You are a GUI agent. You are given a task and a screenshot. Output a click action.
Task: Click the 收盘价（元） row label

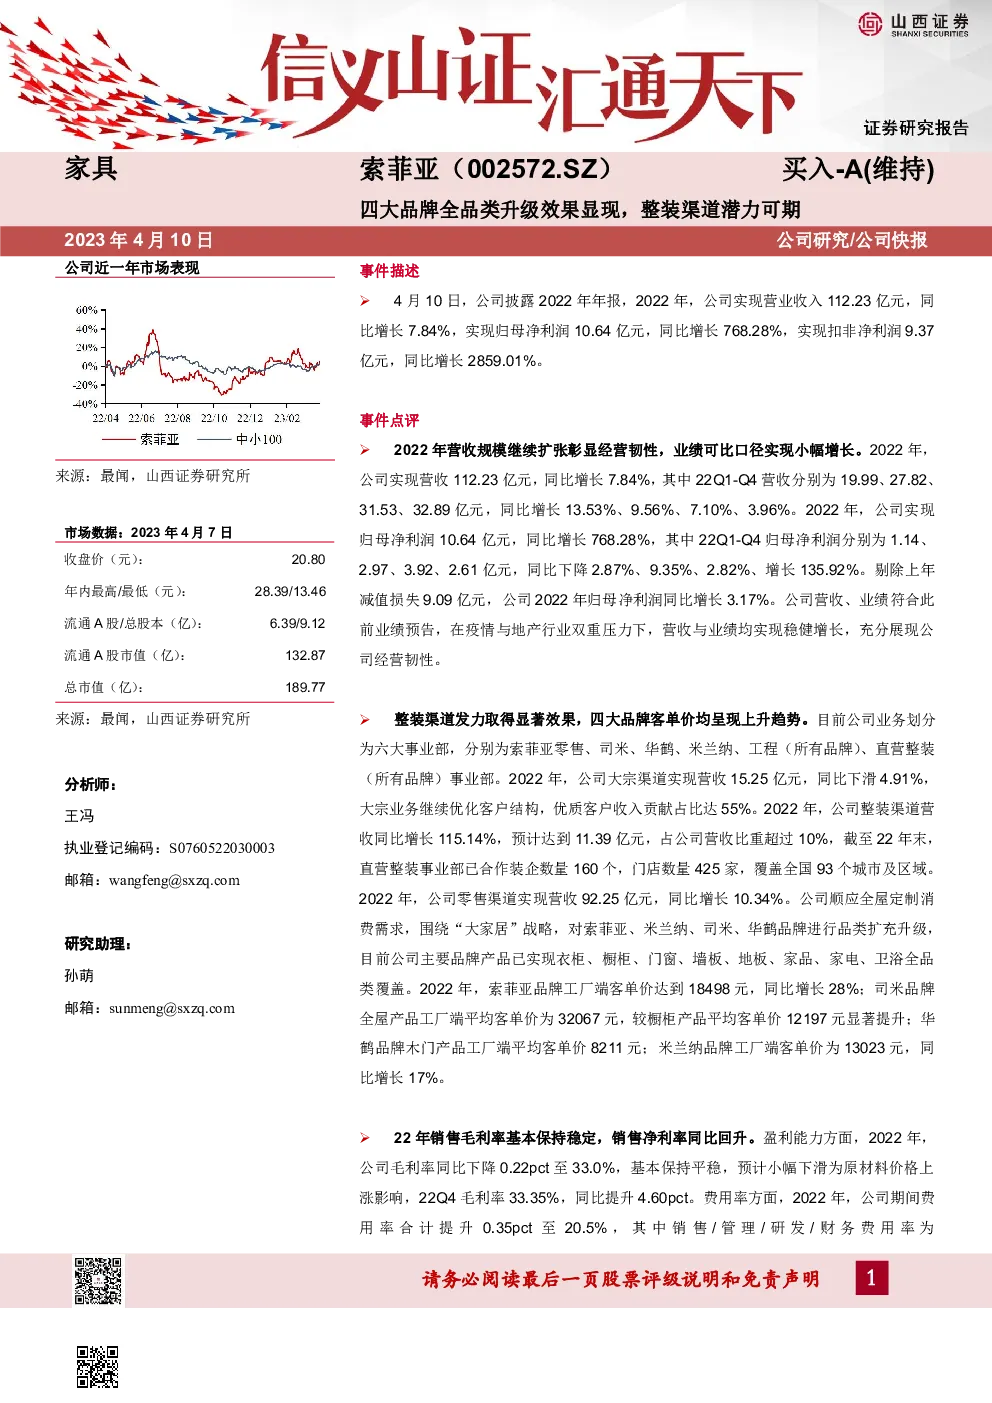pyautogui.click(x=104, y=559)
